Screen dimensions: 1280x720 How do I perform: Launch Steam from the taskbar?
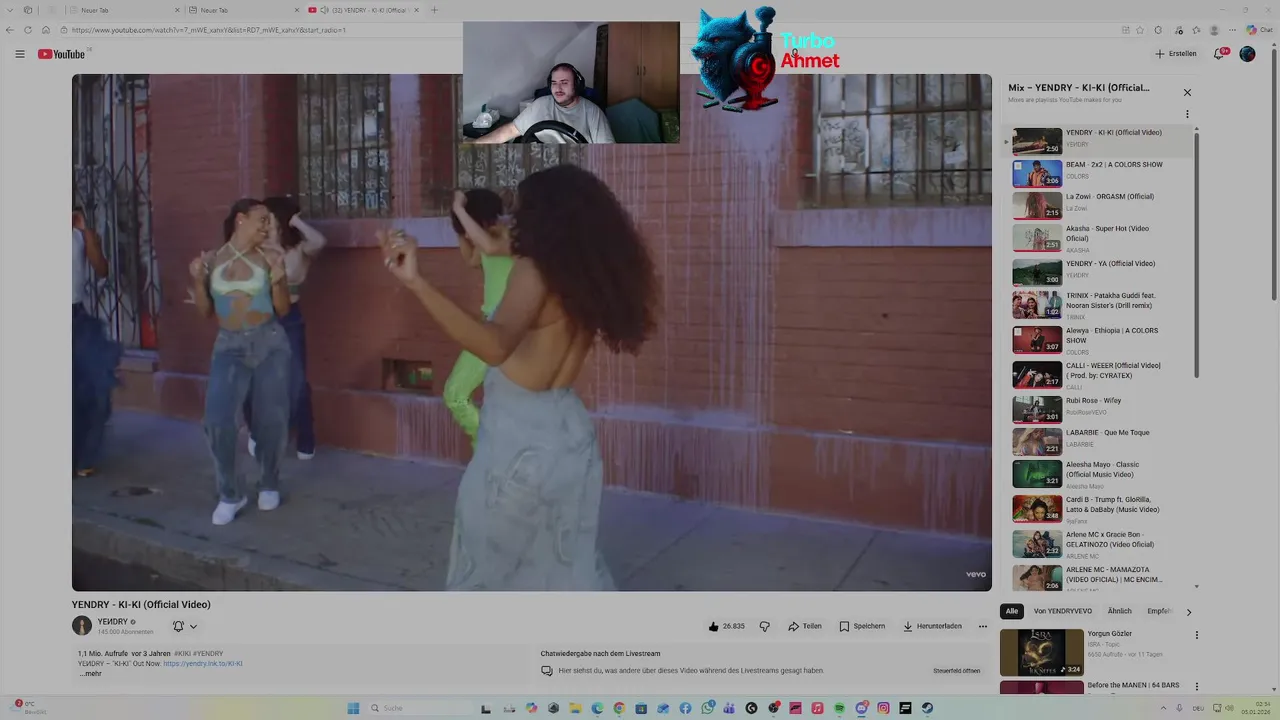point(927,708)
